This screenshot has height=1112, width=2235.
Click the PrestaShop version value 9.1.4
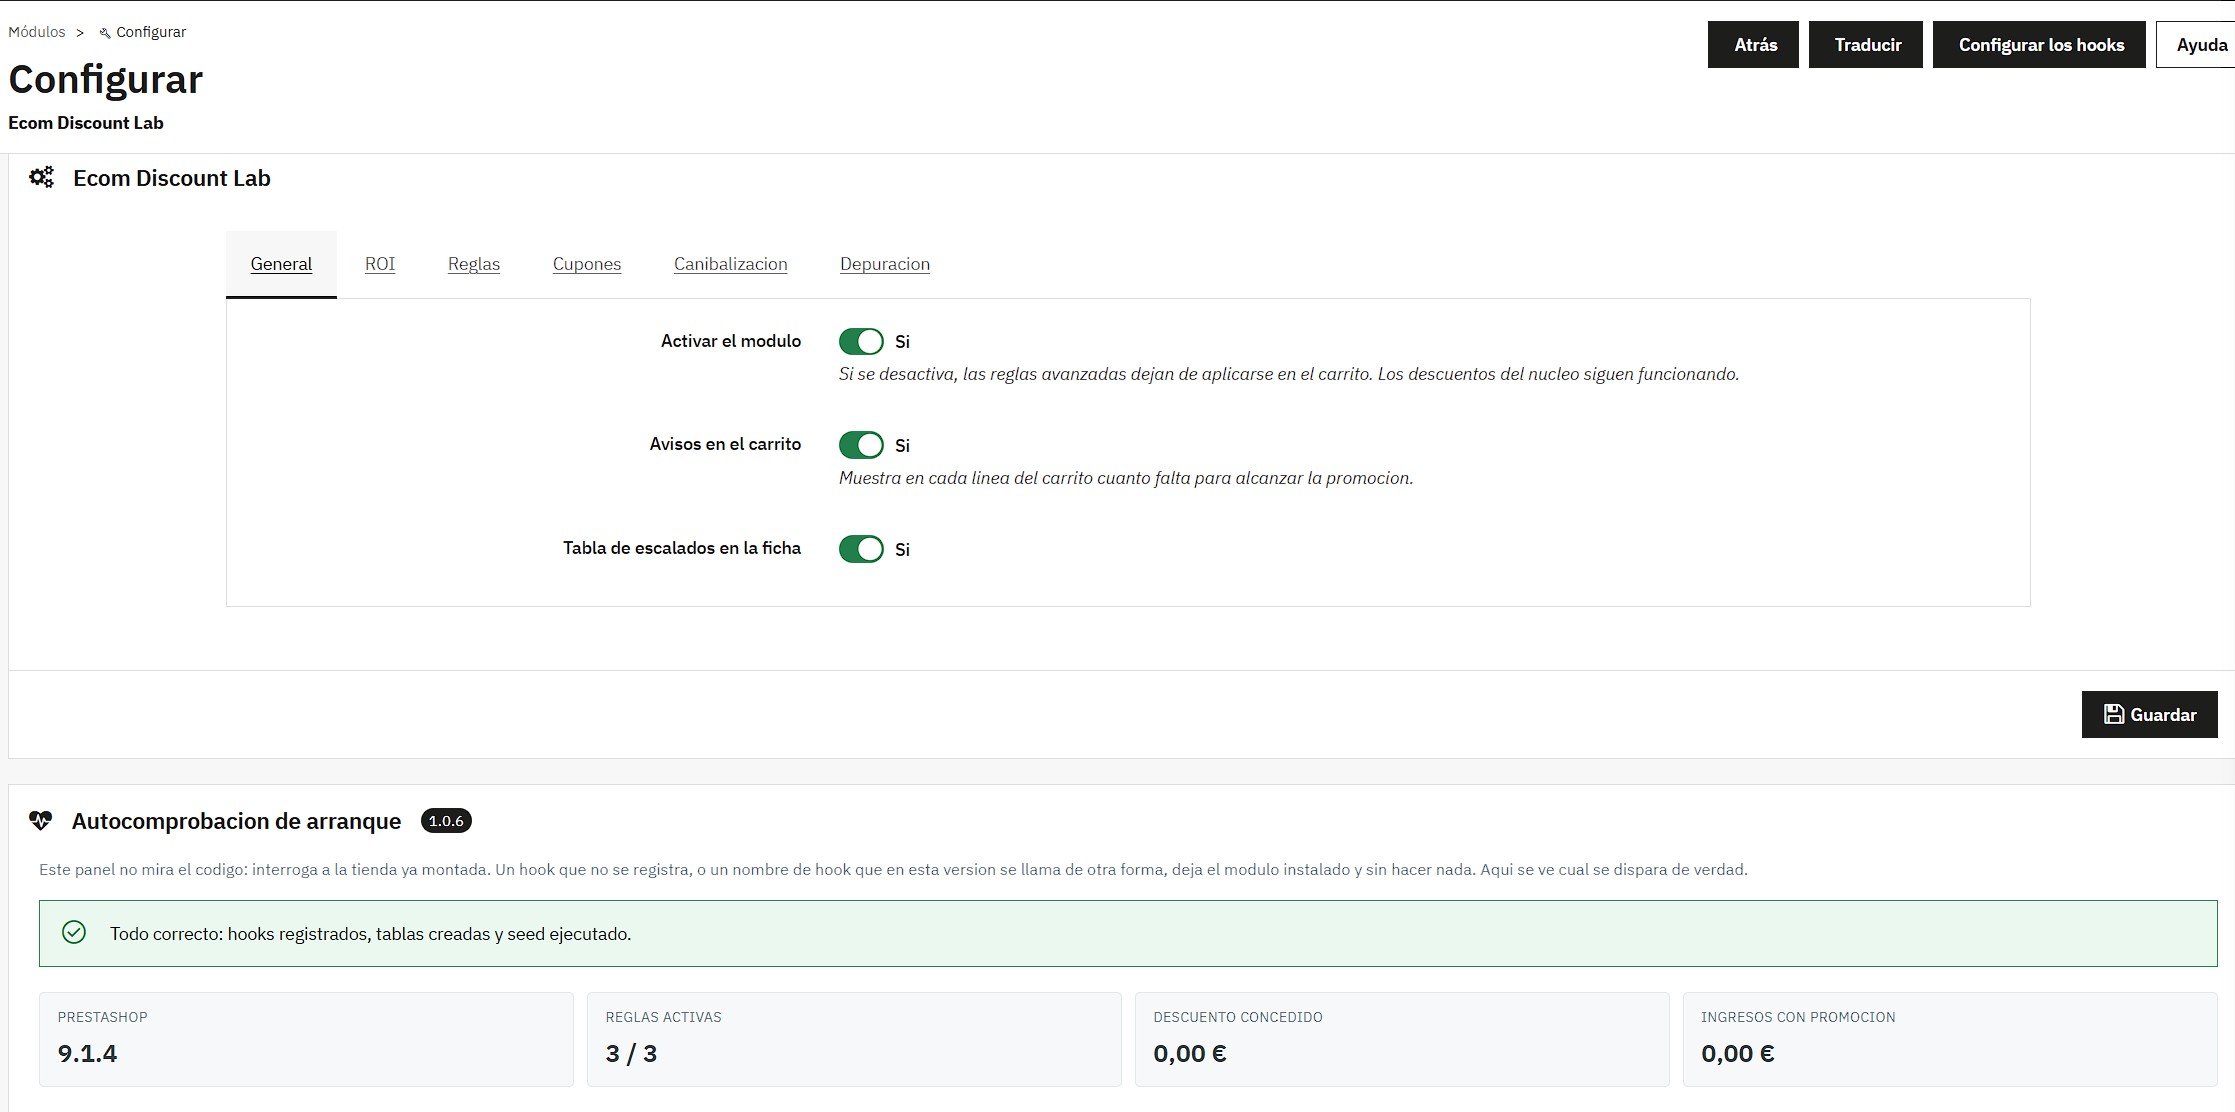click(x=87, y=1053)
